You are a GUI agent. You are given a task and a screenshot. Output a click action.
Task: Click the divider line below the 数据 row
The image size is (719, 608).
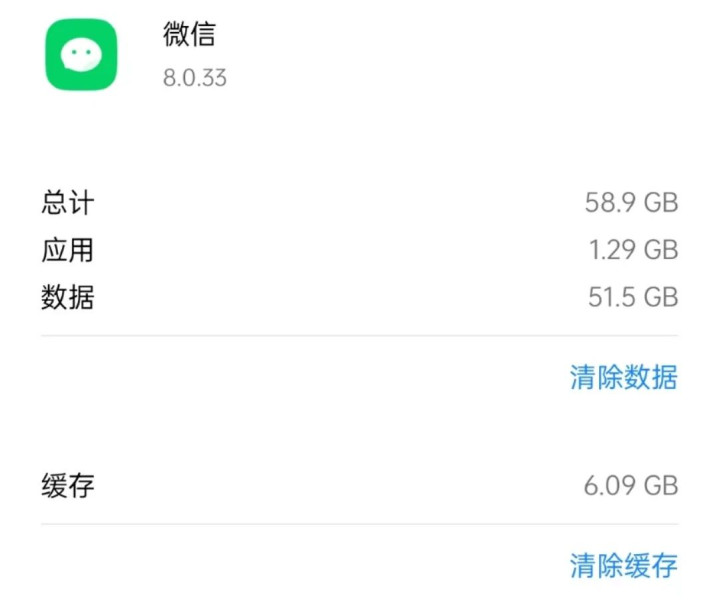pyautogui.click(x=360, y=336)
